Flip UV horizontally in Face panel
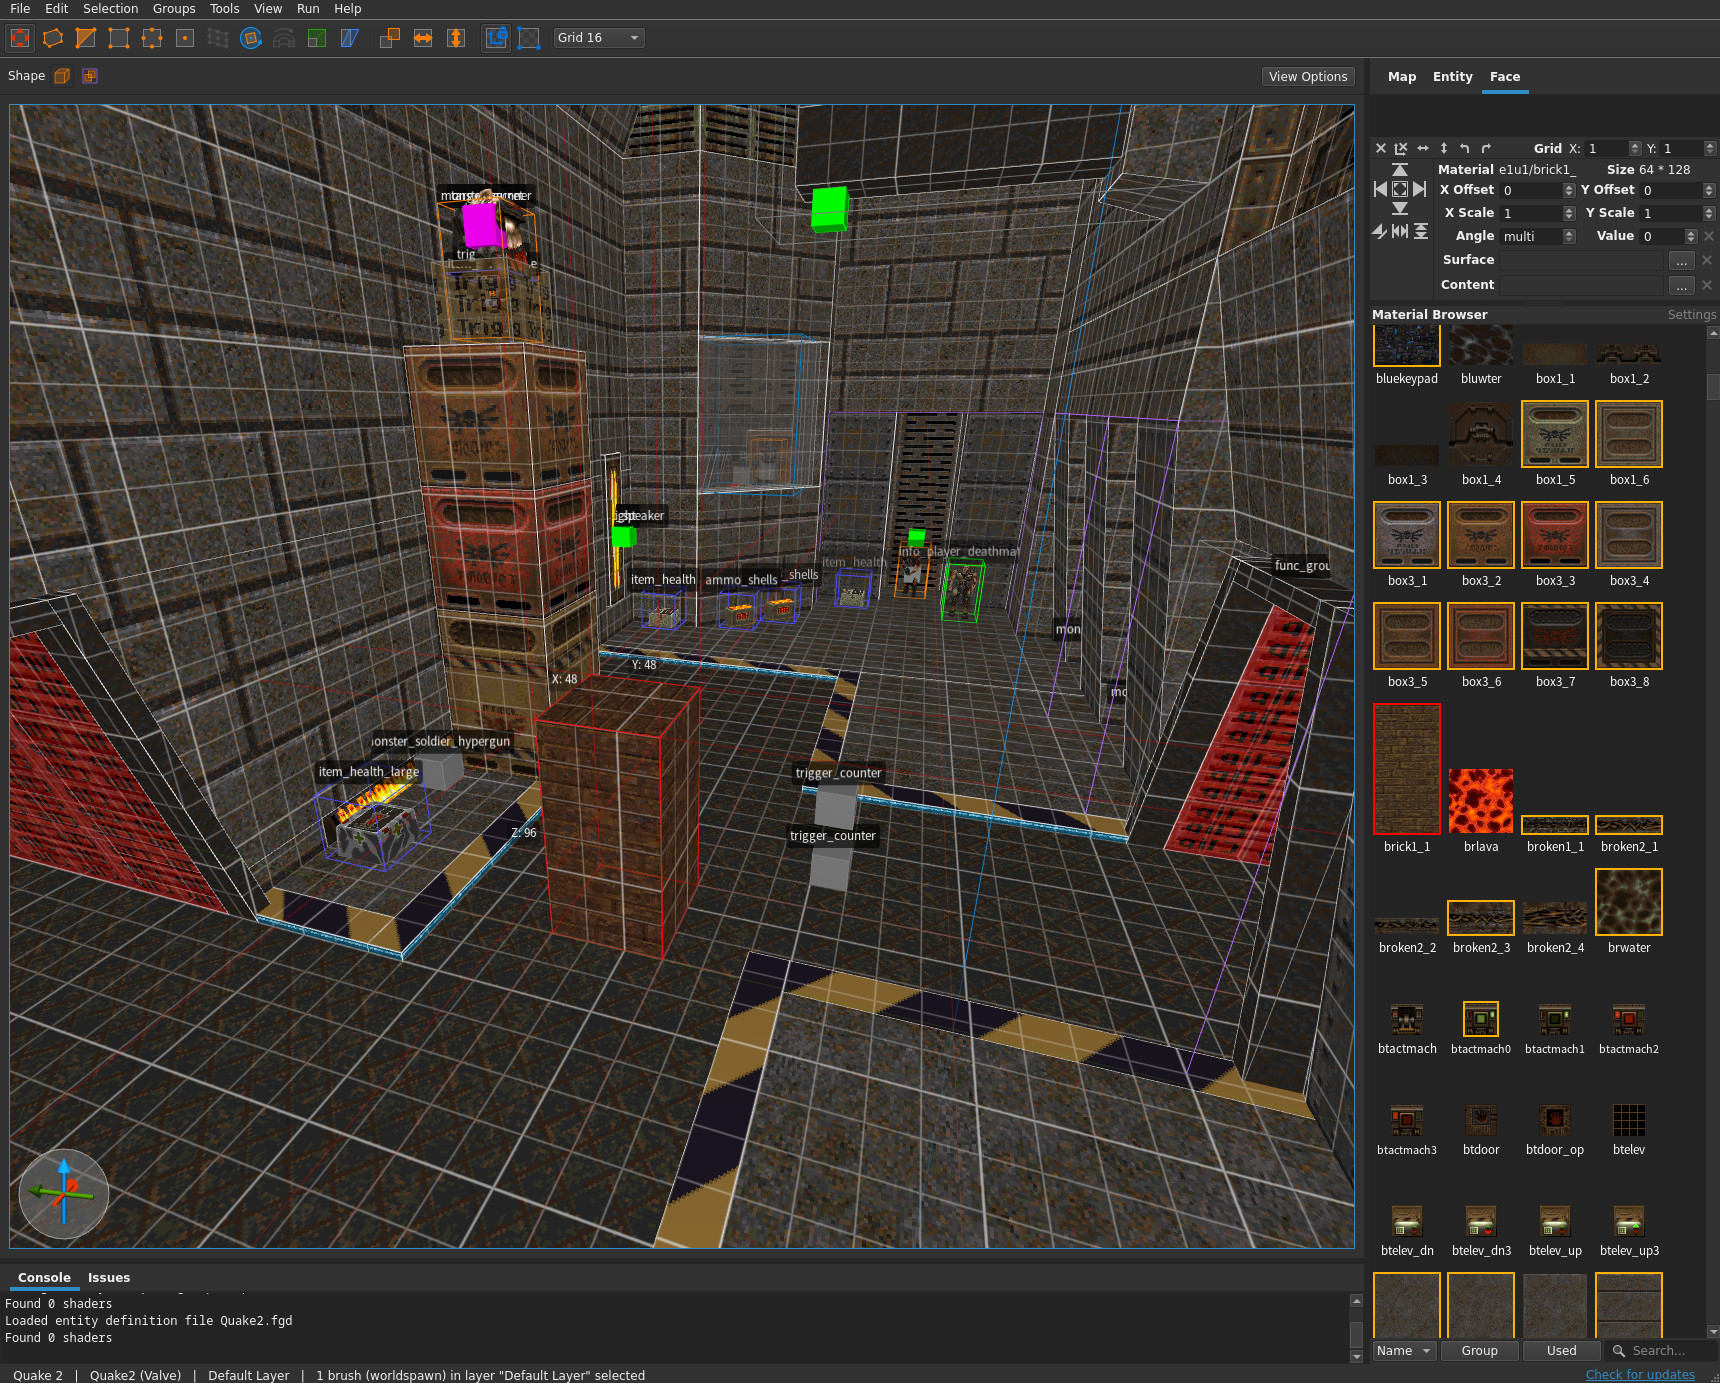1720x1383 pixels. coord(1423,148)
